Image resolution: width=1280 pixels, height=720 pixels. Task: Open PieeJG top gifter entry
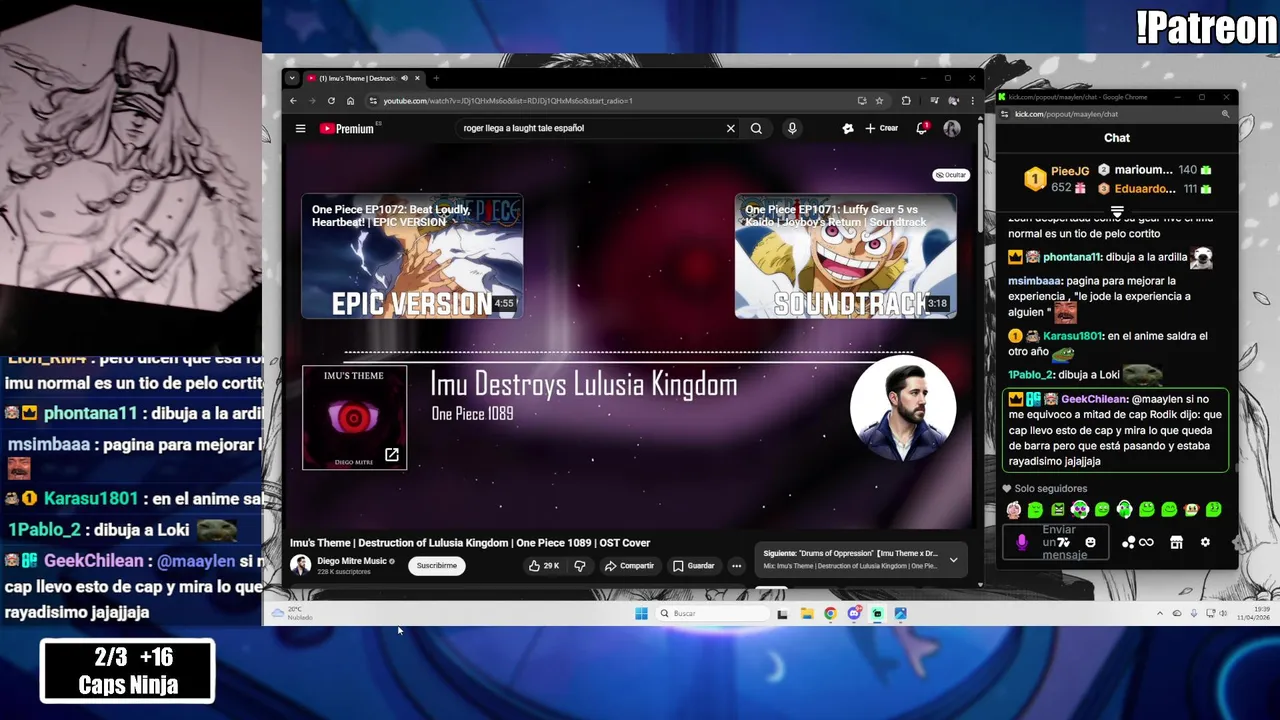pos(1057,179)
